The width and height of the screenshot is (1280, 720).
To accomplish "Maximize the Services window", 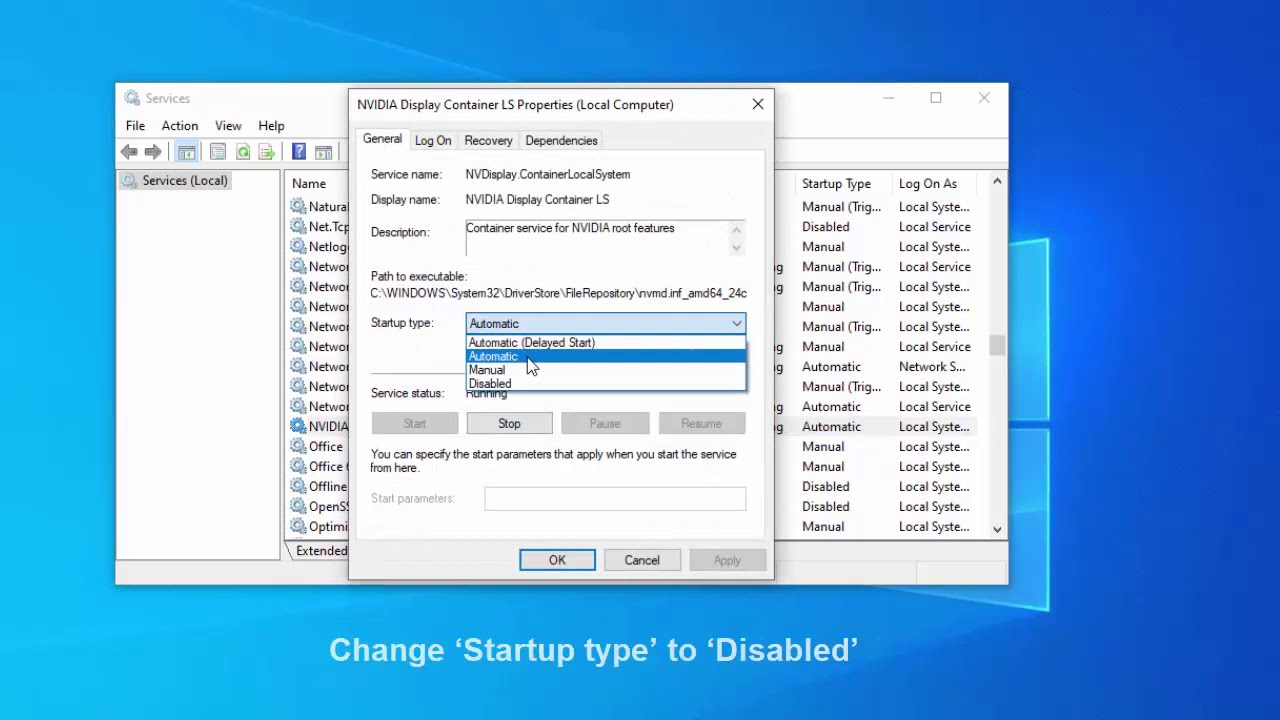I will click(936, 98).
